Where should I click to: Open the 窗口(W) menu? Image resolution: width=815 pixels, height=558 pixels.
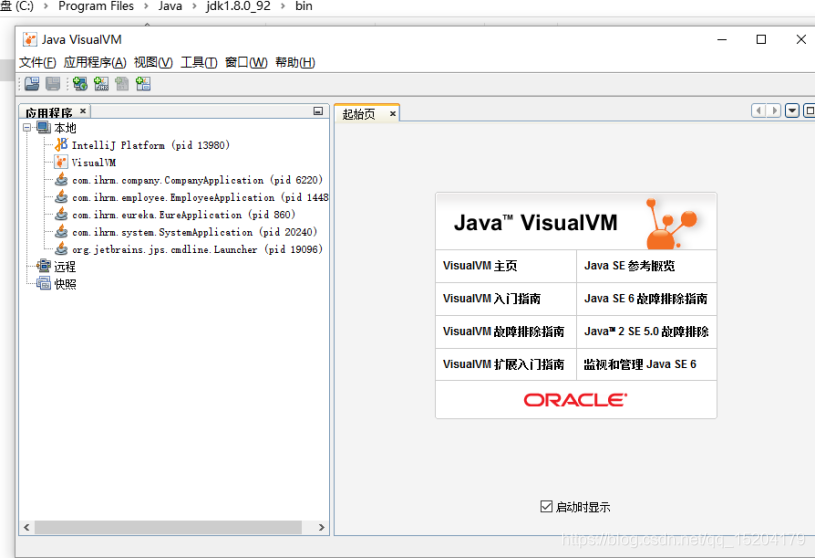246,62
